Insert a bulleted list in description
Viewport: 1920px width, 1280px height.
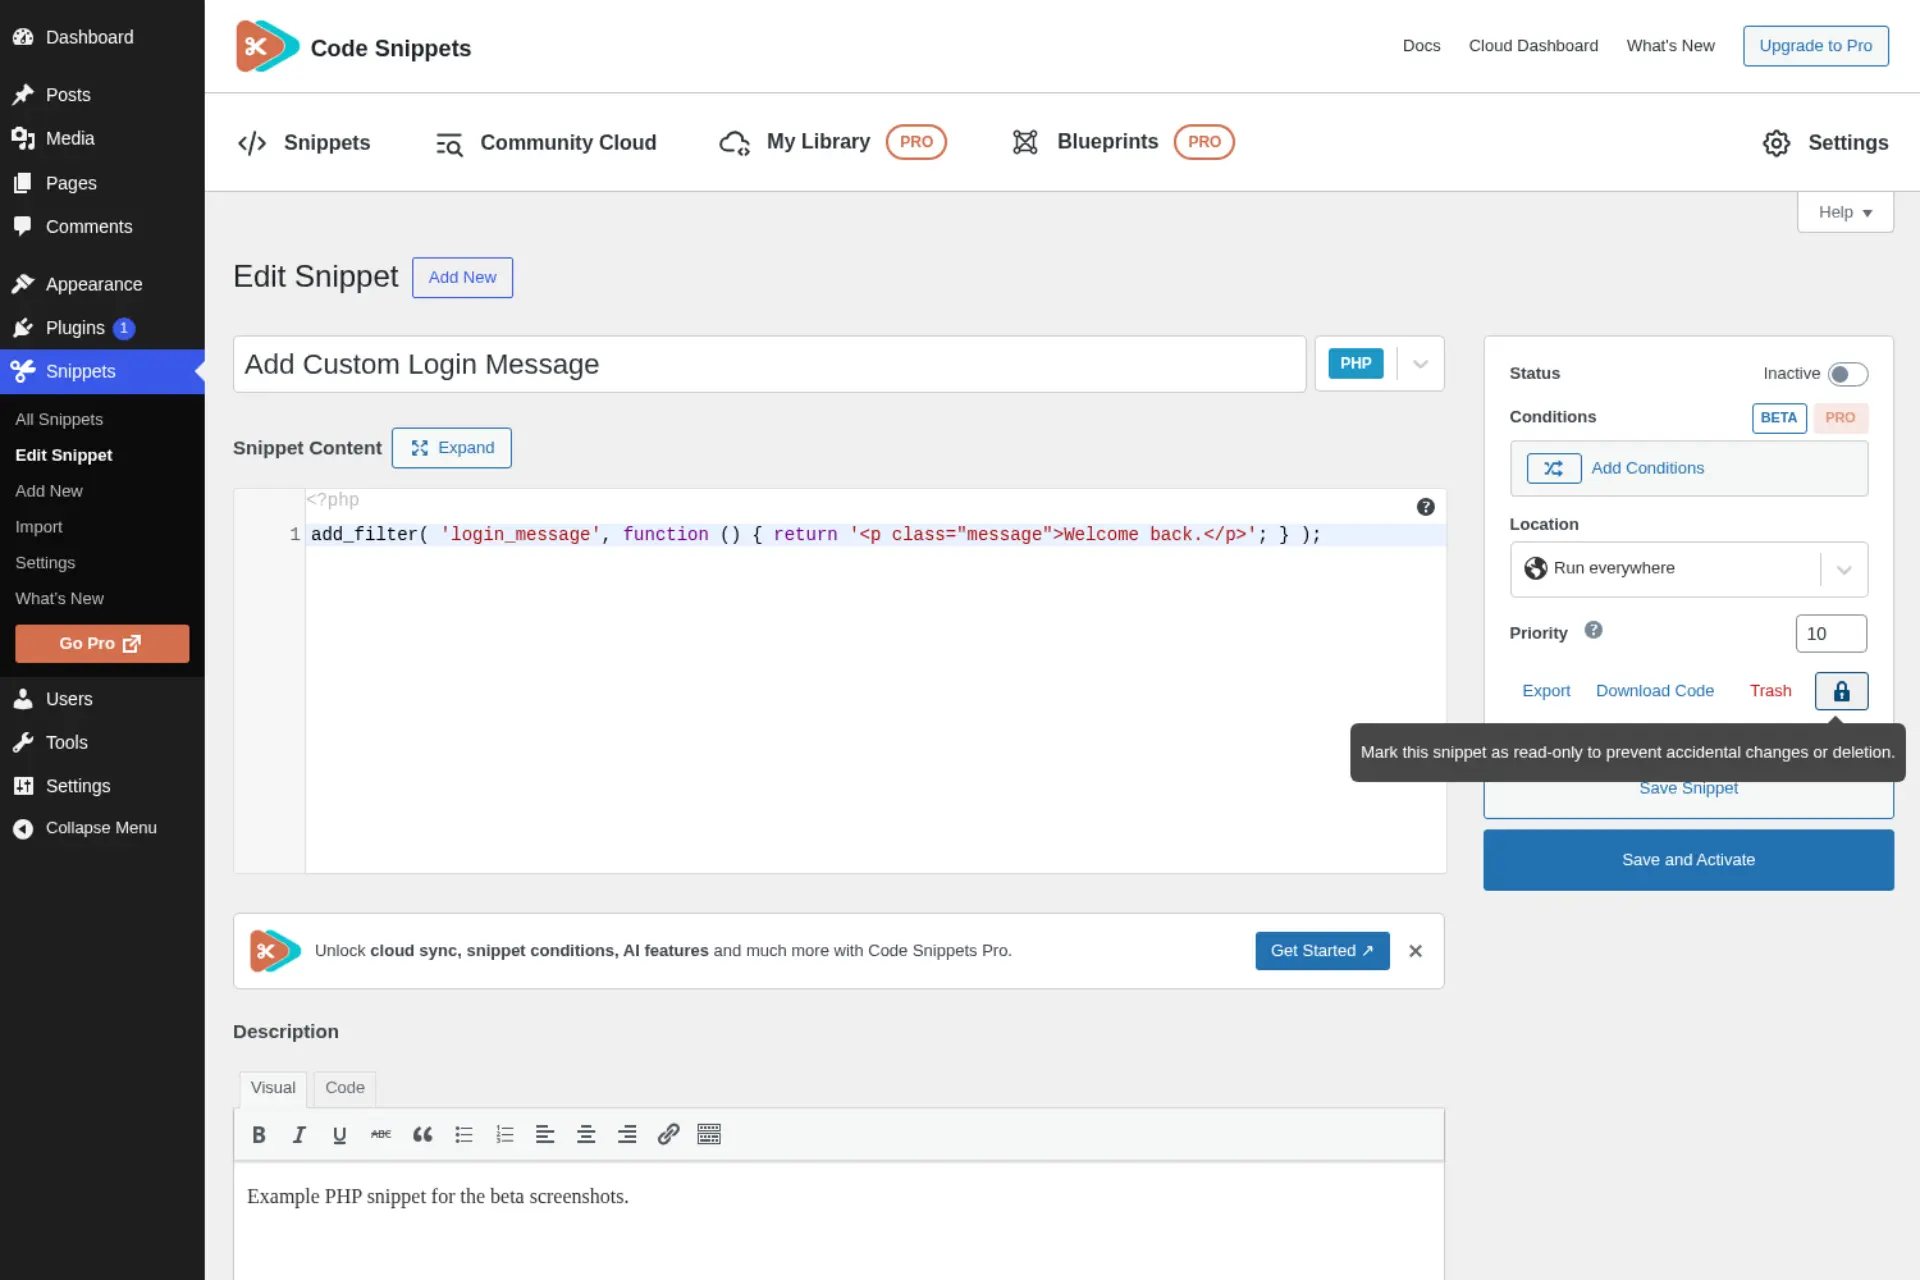[464, 1134]
